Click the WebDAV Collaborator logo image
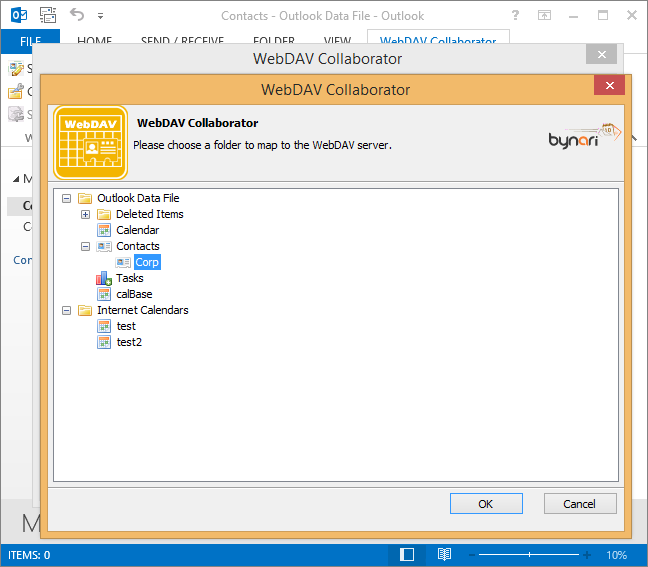Image resolution: width=648 pixels, height=567 pixels. (x=91, y=143)
